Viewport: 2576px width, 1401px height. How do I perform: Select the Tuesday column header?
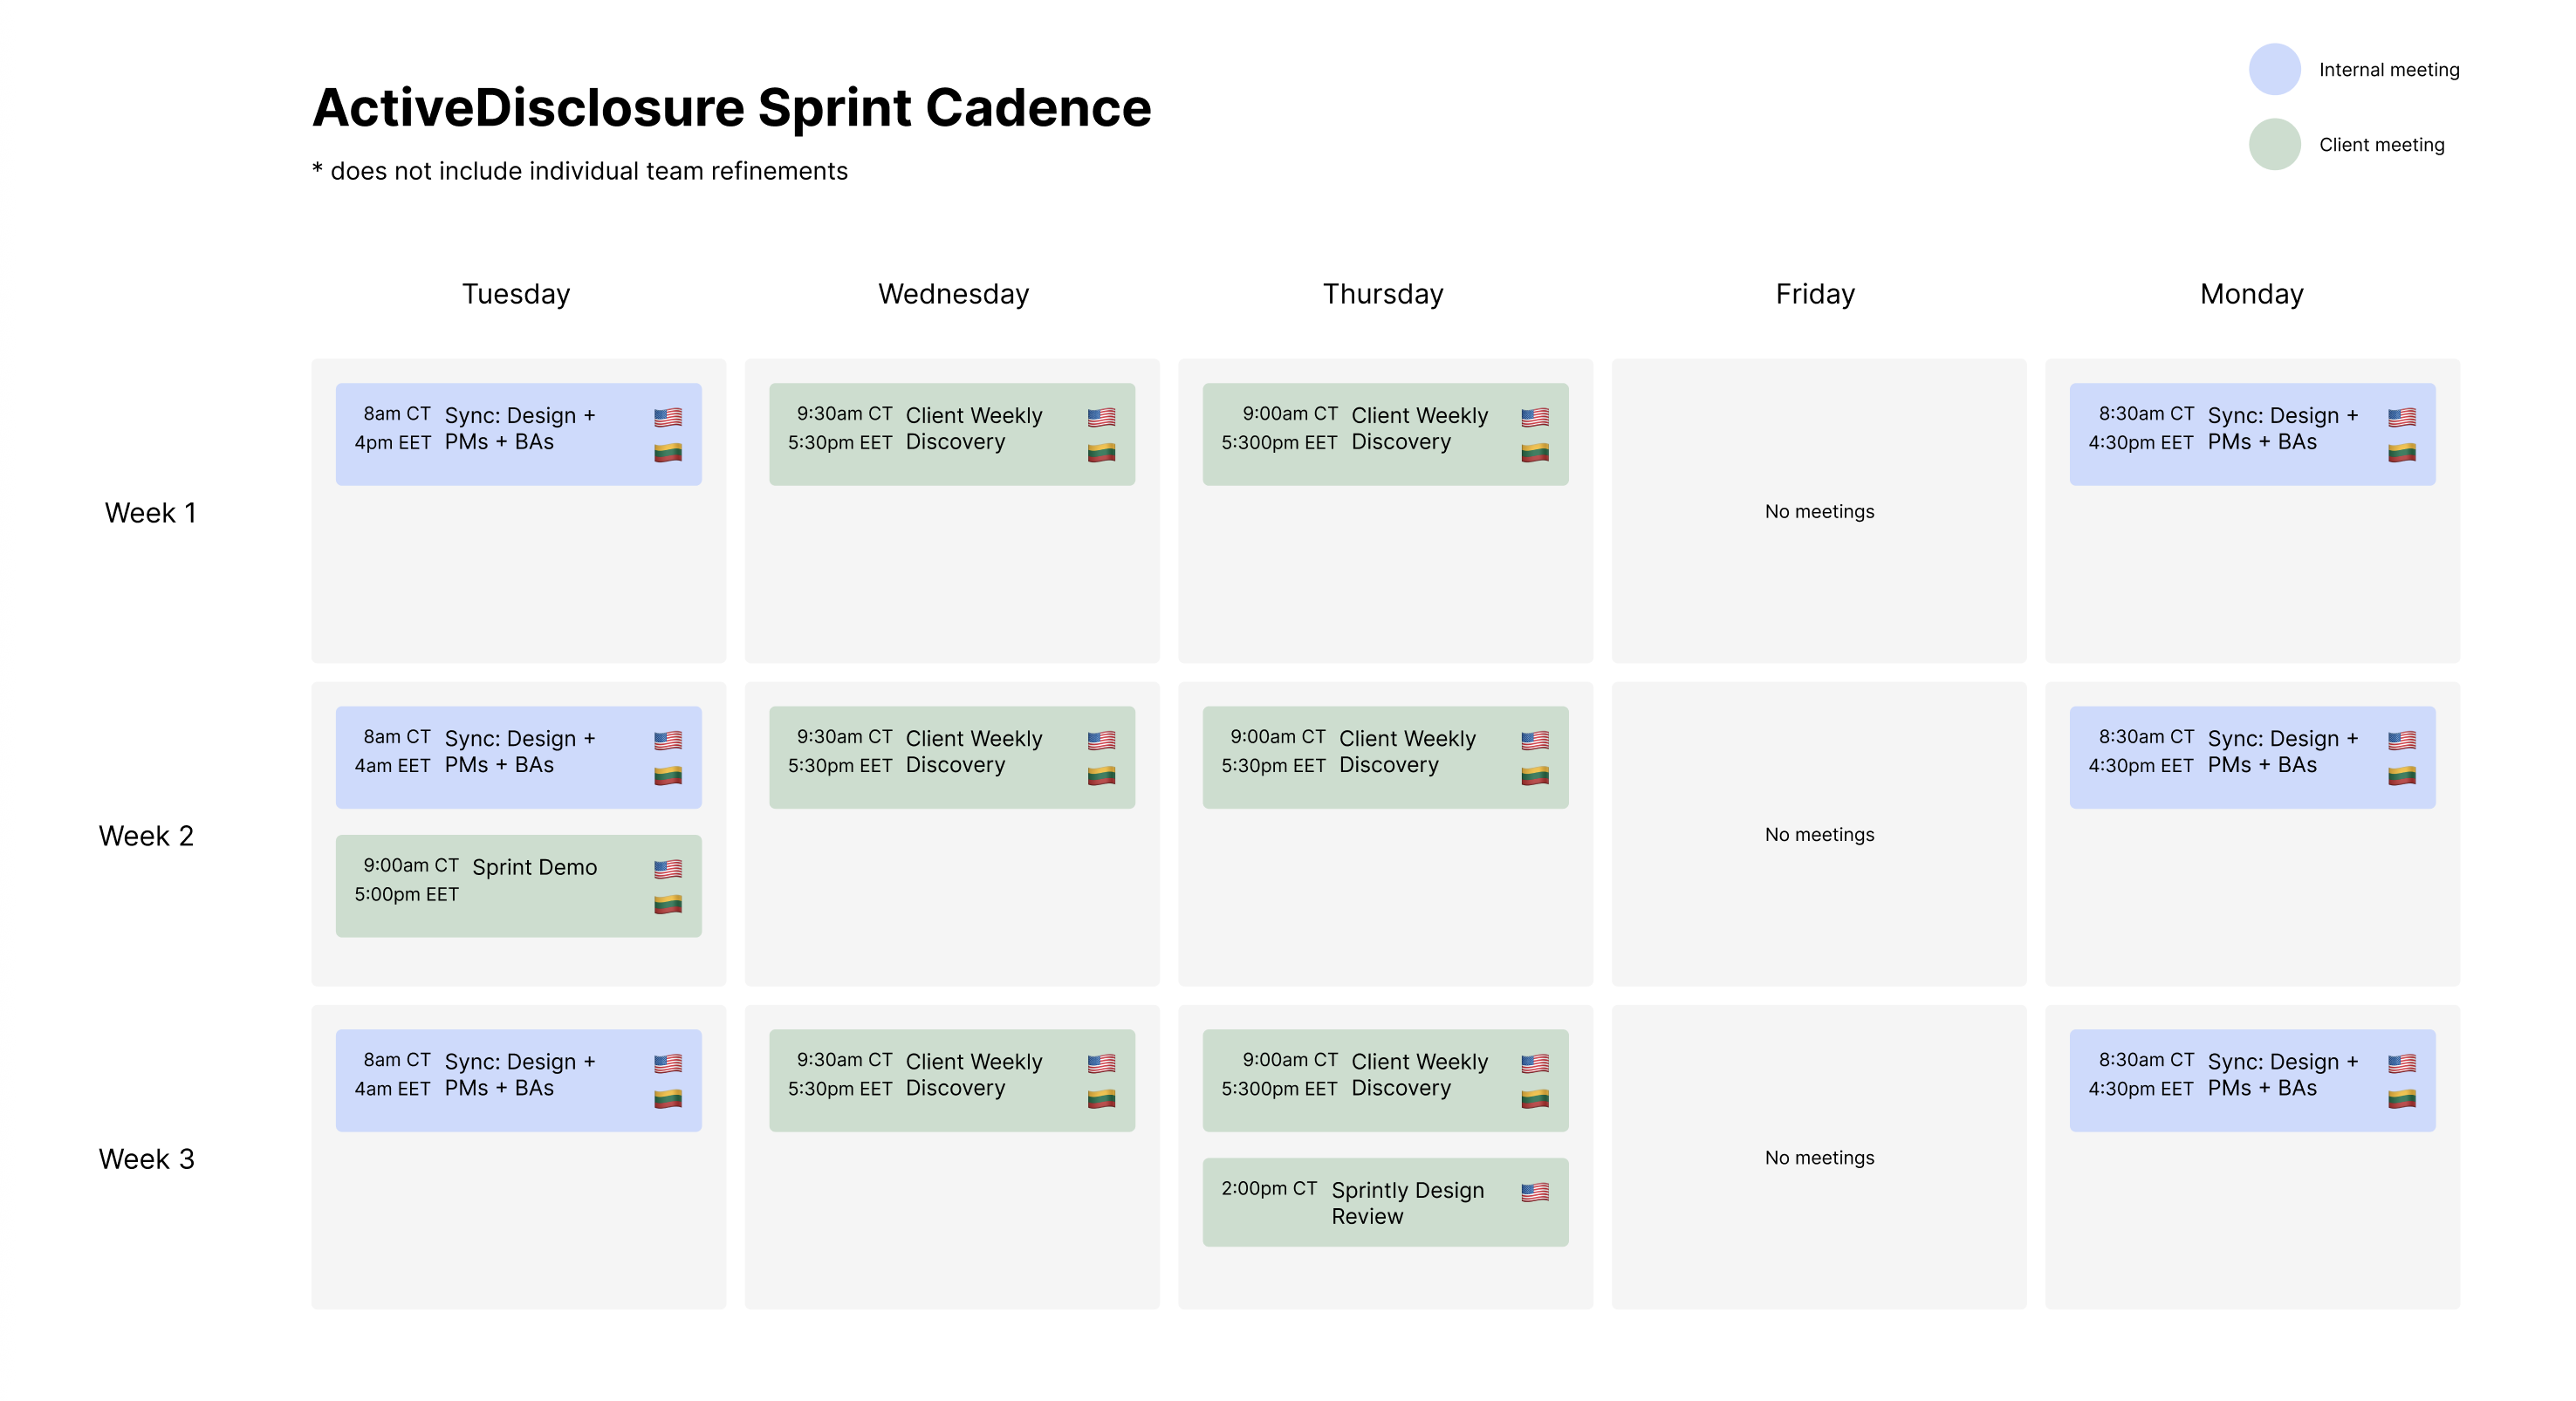(516, 294)
